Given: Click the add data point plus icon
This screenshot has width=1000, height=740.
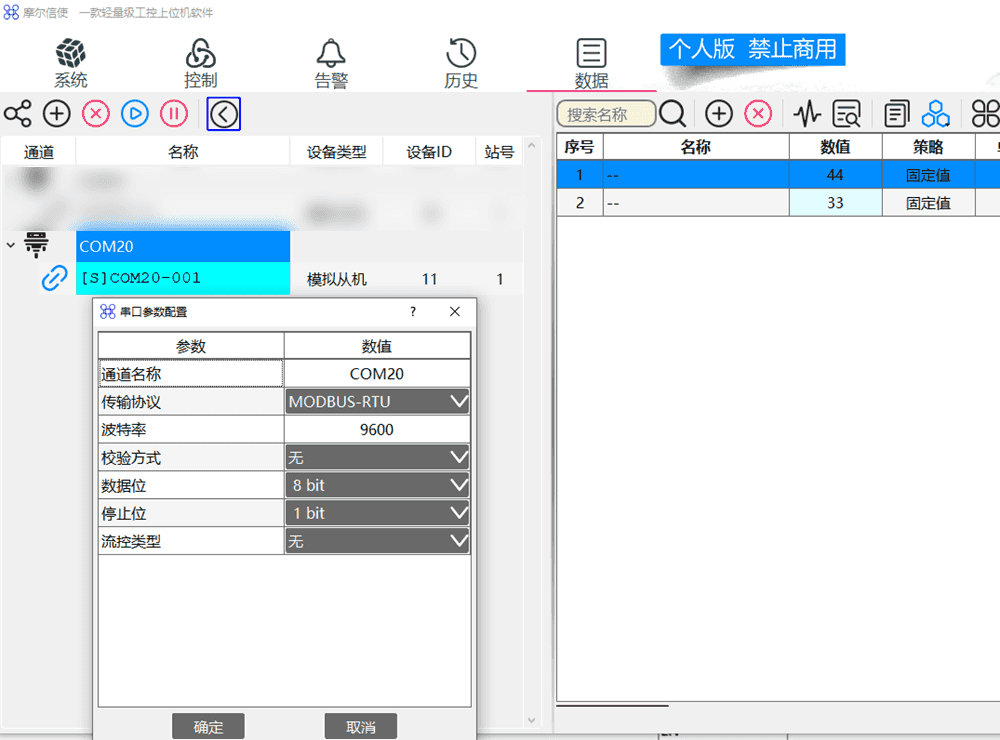Looking at the screenshot, I should click(719, 114).
